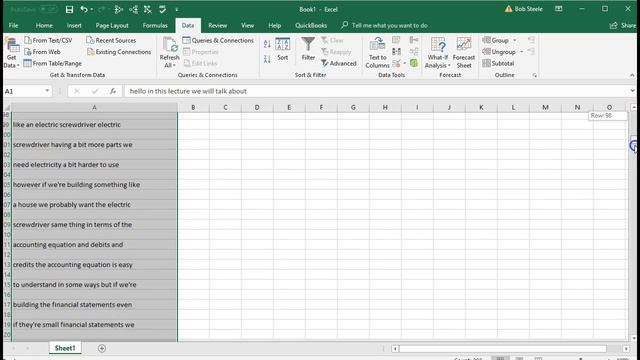The image size is (640, 360).
Task: Select the Sheet1 tab
Action: (65, 348)
